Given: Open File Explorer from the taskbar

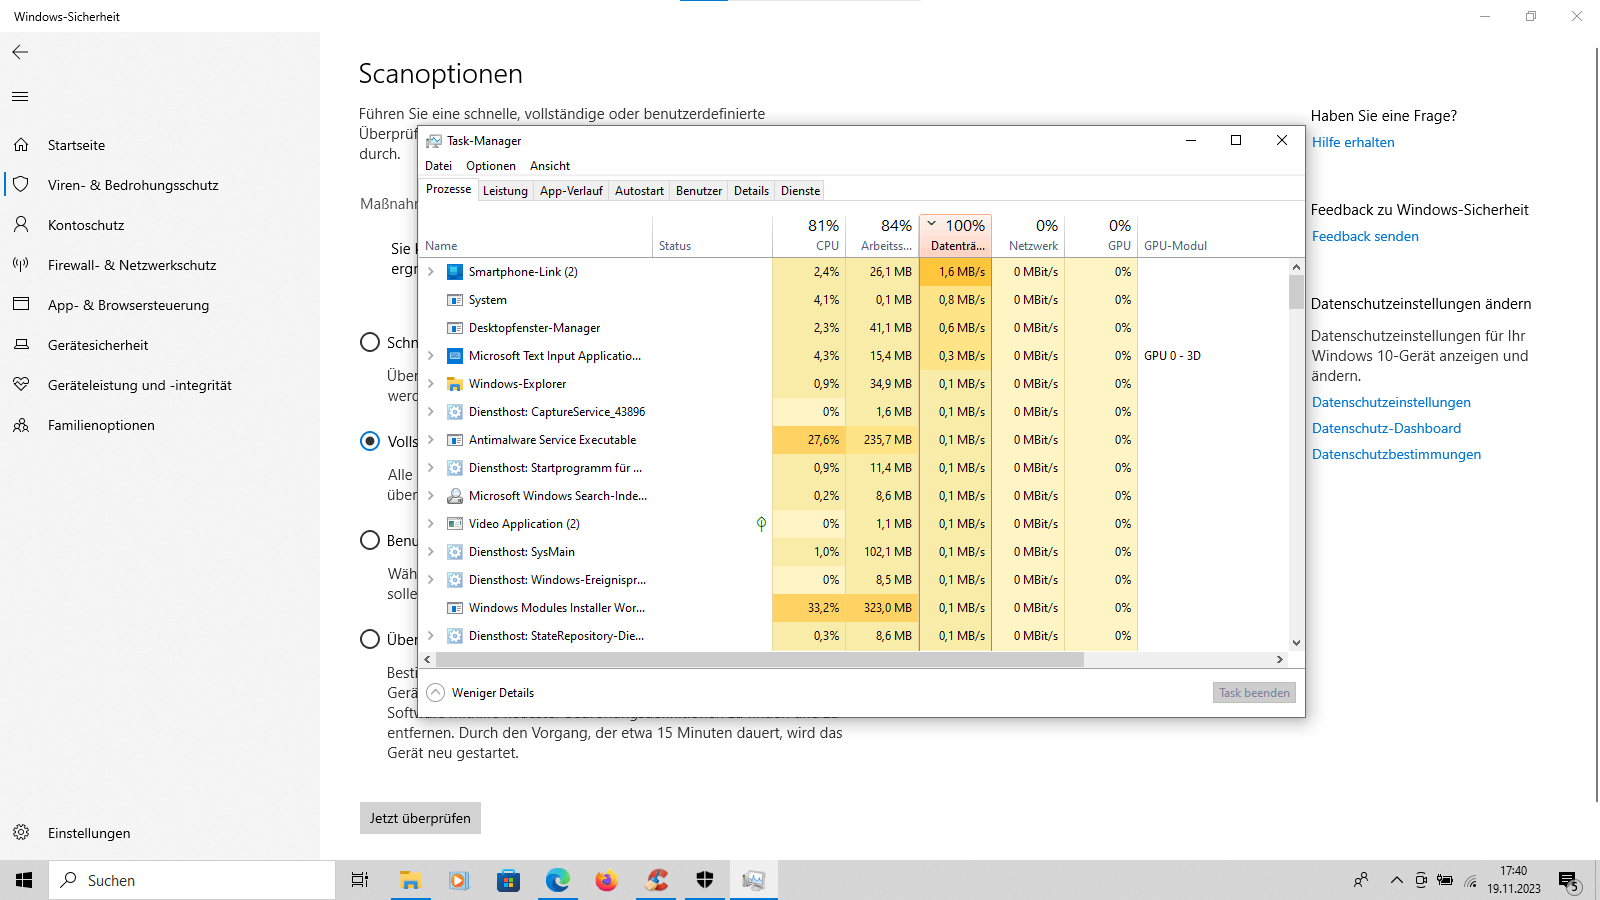Looking at the screenshot, I should (410, 880).
